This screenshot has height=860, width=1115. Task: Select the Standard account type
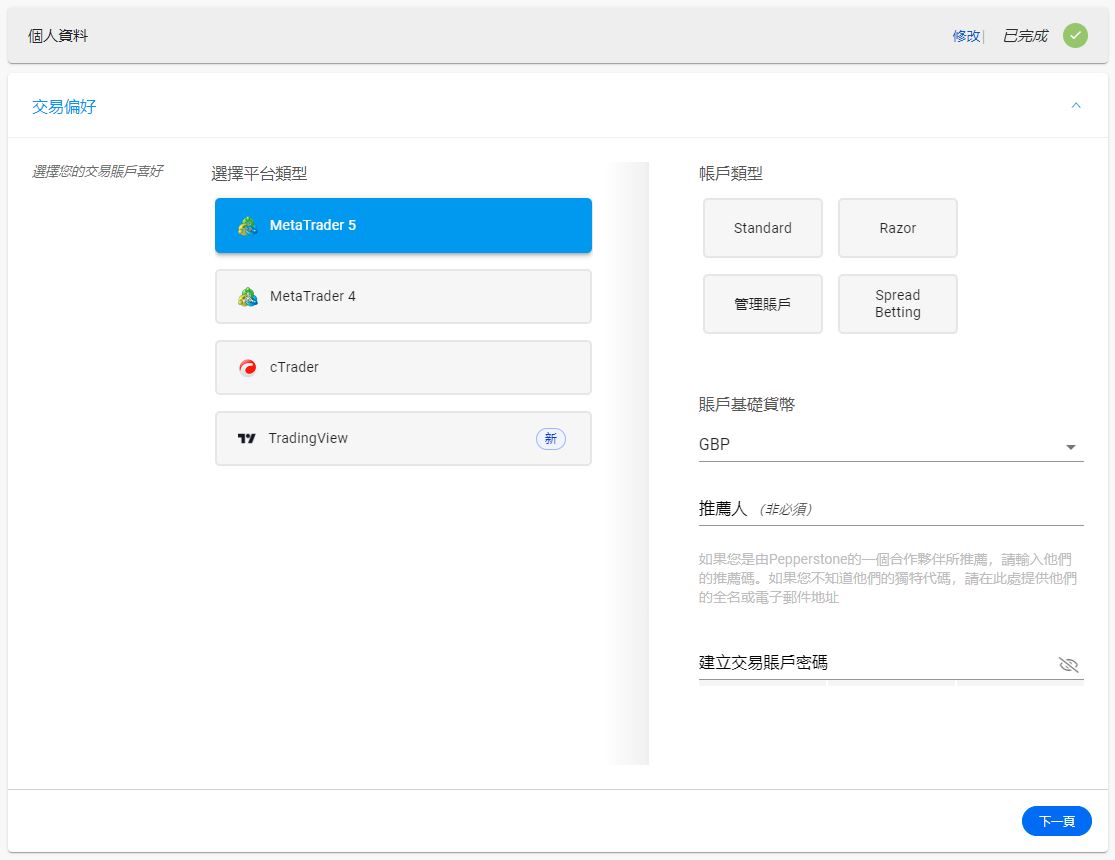(762, 228)
